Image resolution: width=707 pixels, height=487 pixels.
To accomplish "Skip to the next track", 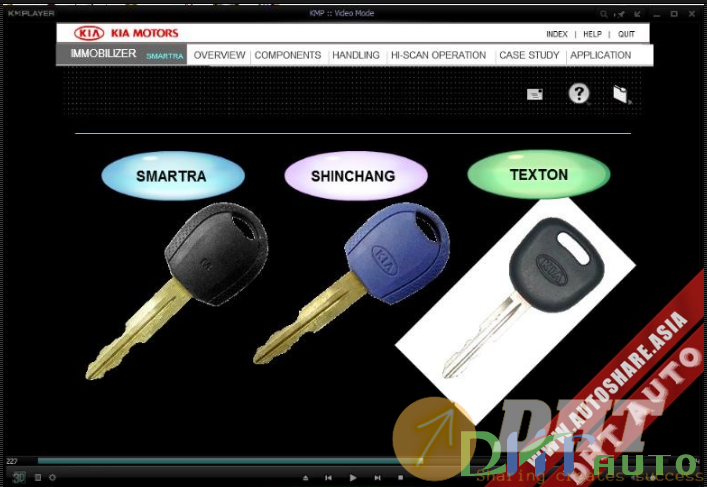I will coord(377,478).
